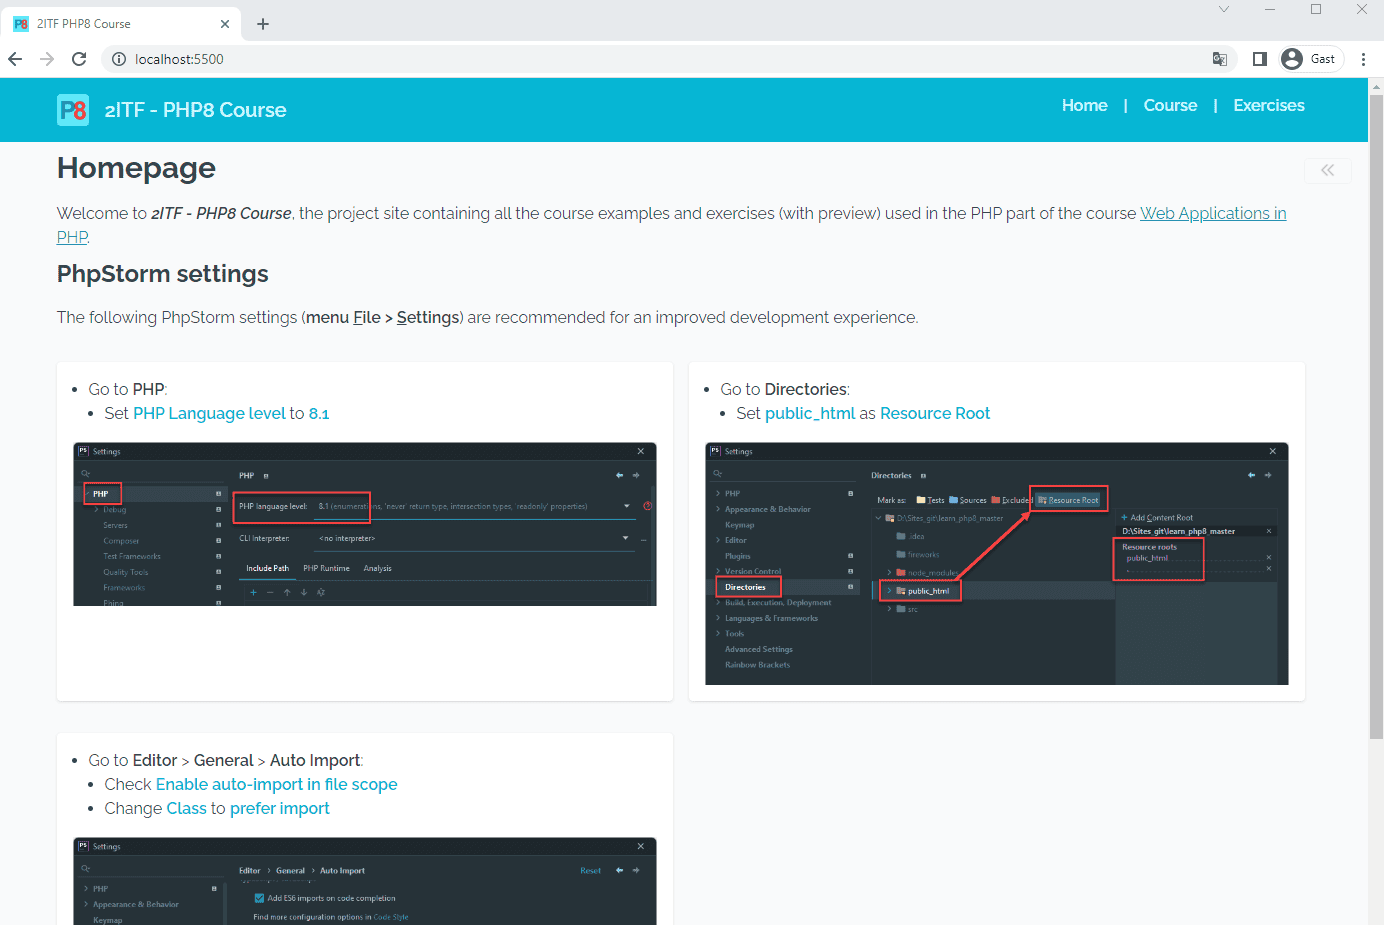Screen dimensions: 1384x925
Task: Click the highlighted Resource Root text
Action: click(x=935, y=413)
